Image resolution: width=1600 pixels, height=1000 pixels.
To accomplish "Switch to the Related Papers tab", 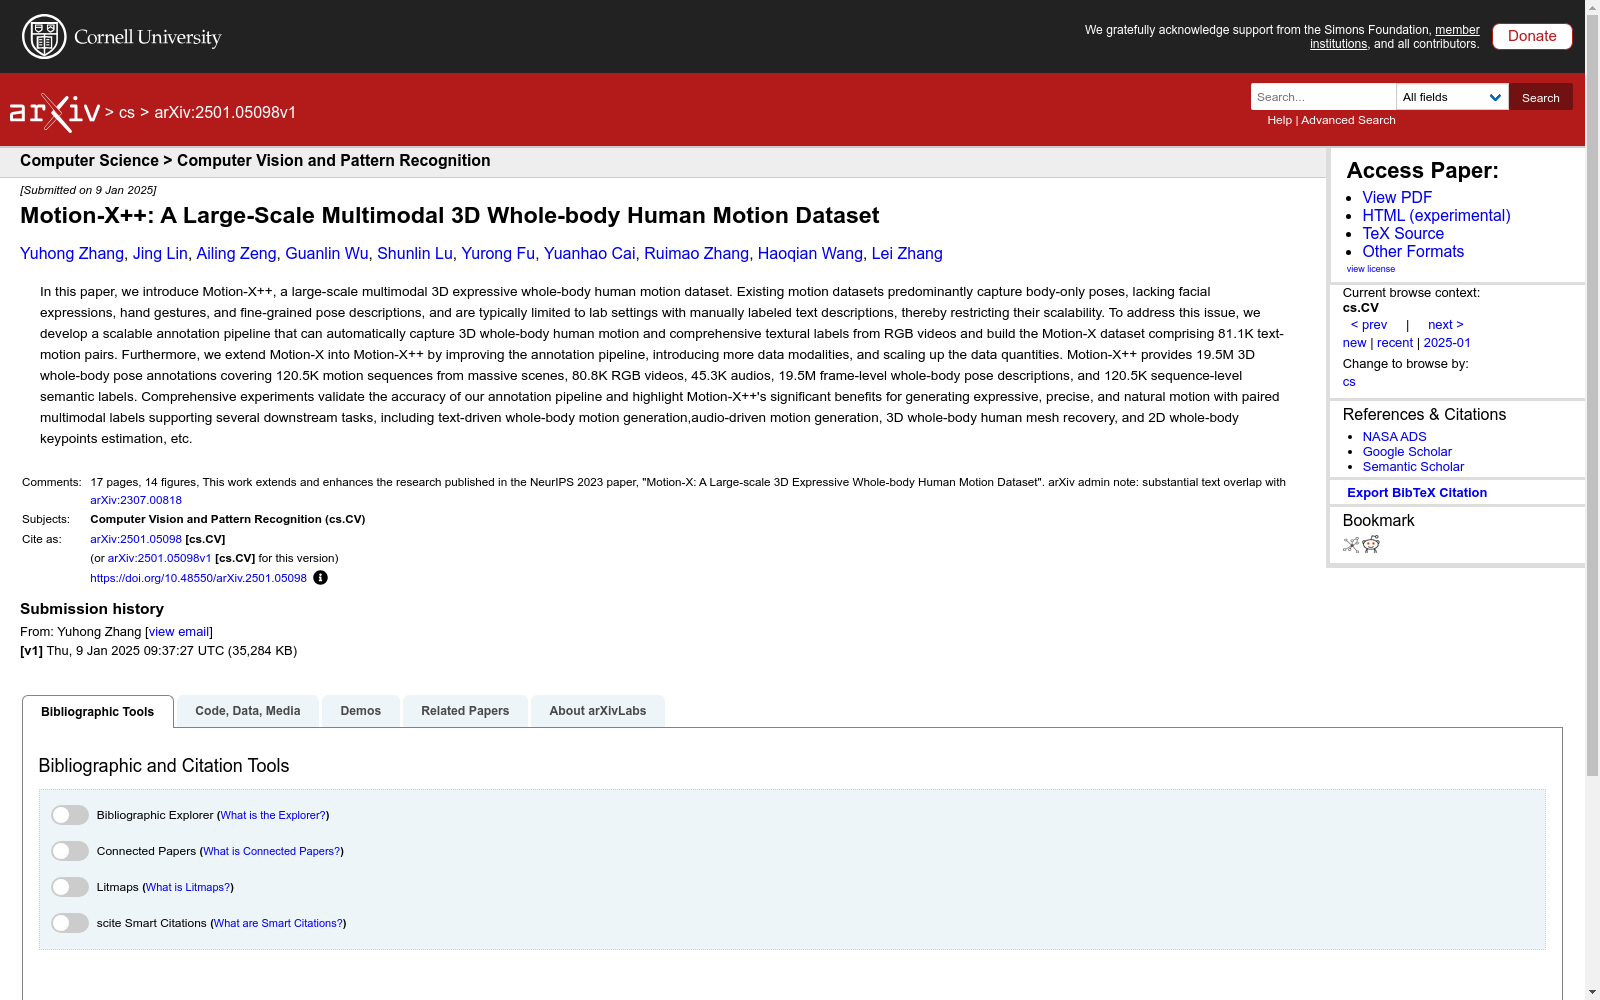I will (465, 711).
